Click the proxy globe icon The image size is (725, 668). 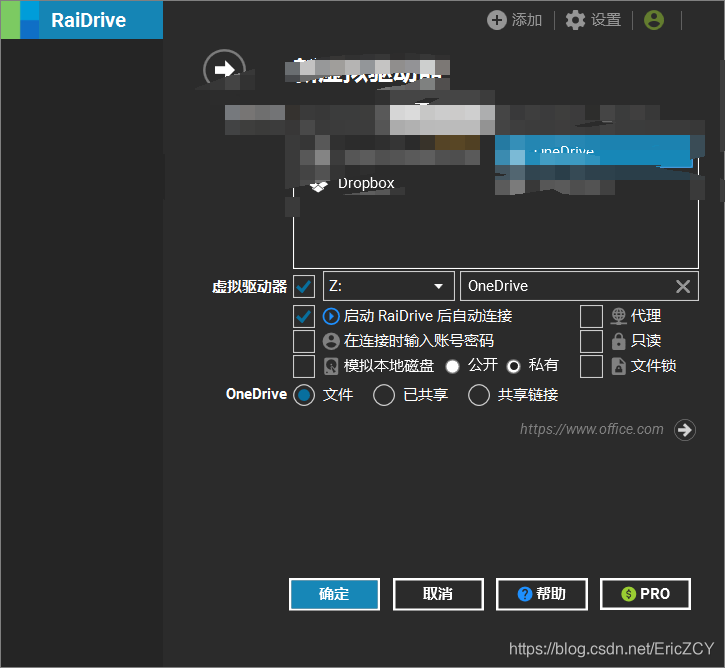[619, 317]
